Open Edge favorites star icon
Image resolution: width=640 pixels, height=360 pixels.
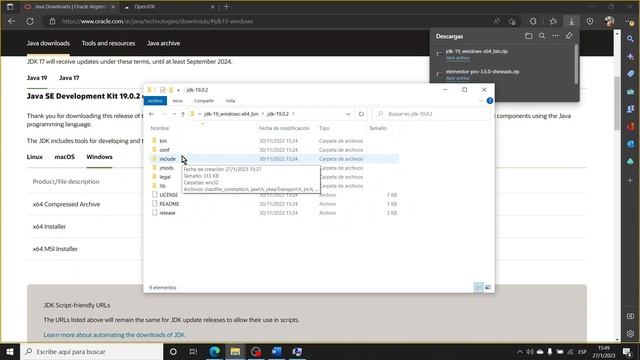pyautogui.click(x=553, y=21)
